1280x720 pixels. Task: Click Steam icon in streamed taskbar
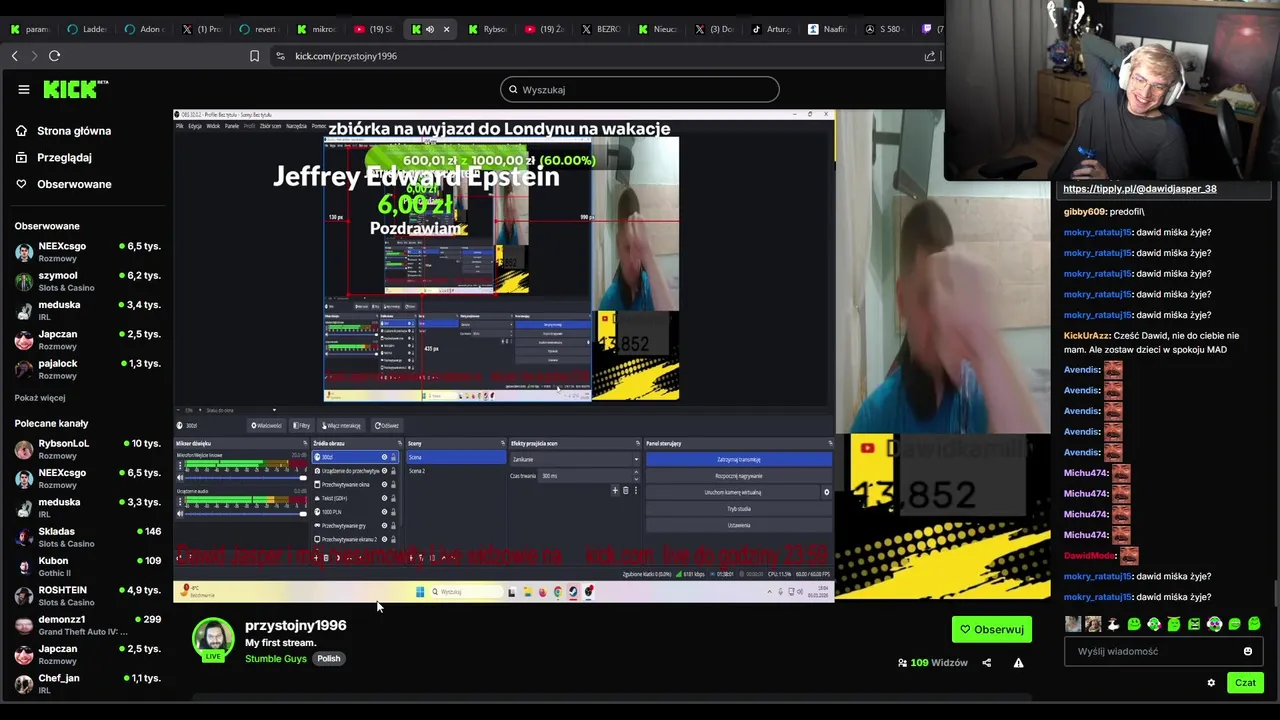click(x=573, y=592)
